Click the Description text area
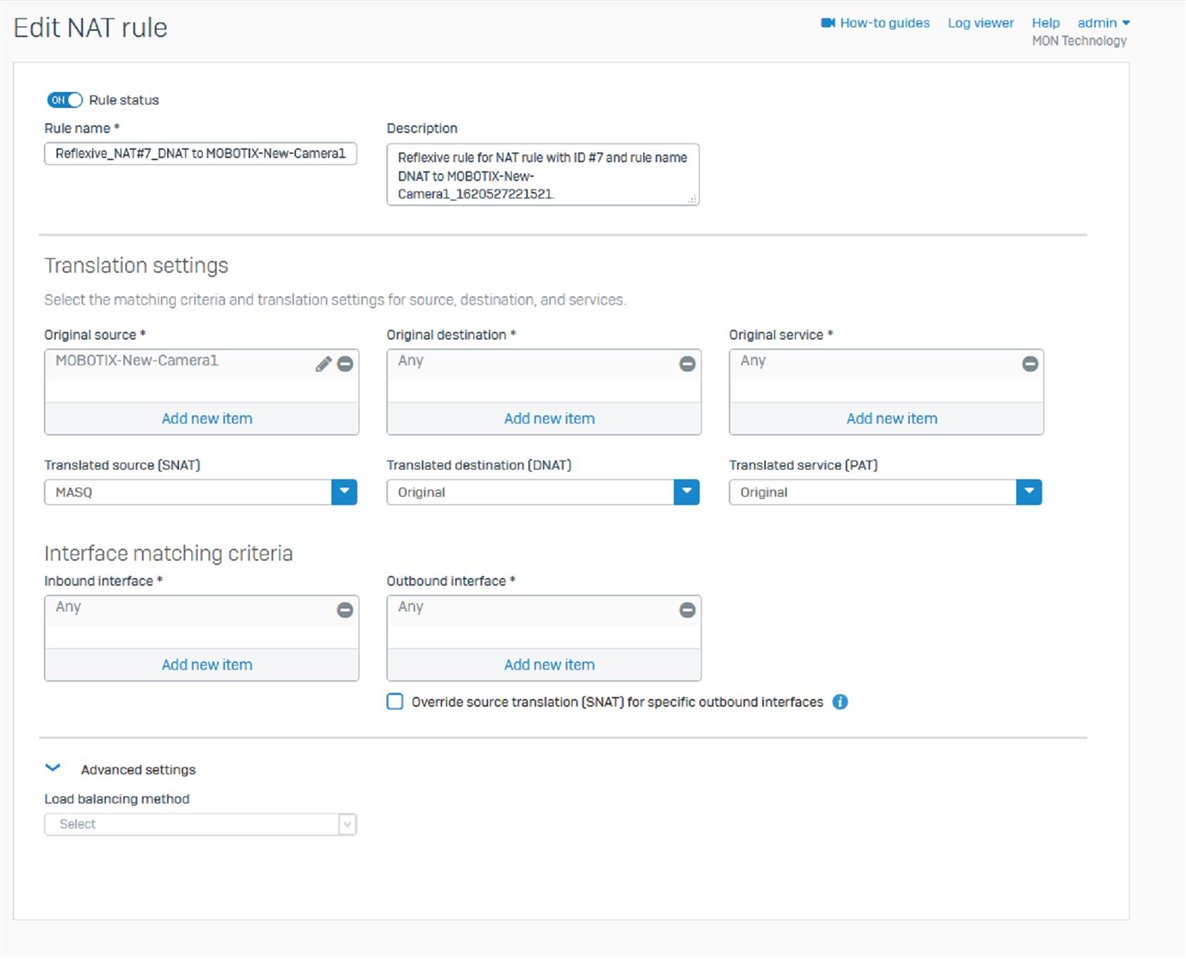The image size is (1186, 959). [x=543, y=175]
